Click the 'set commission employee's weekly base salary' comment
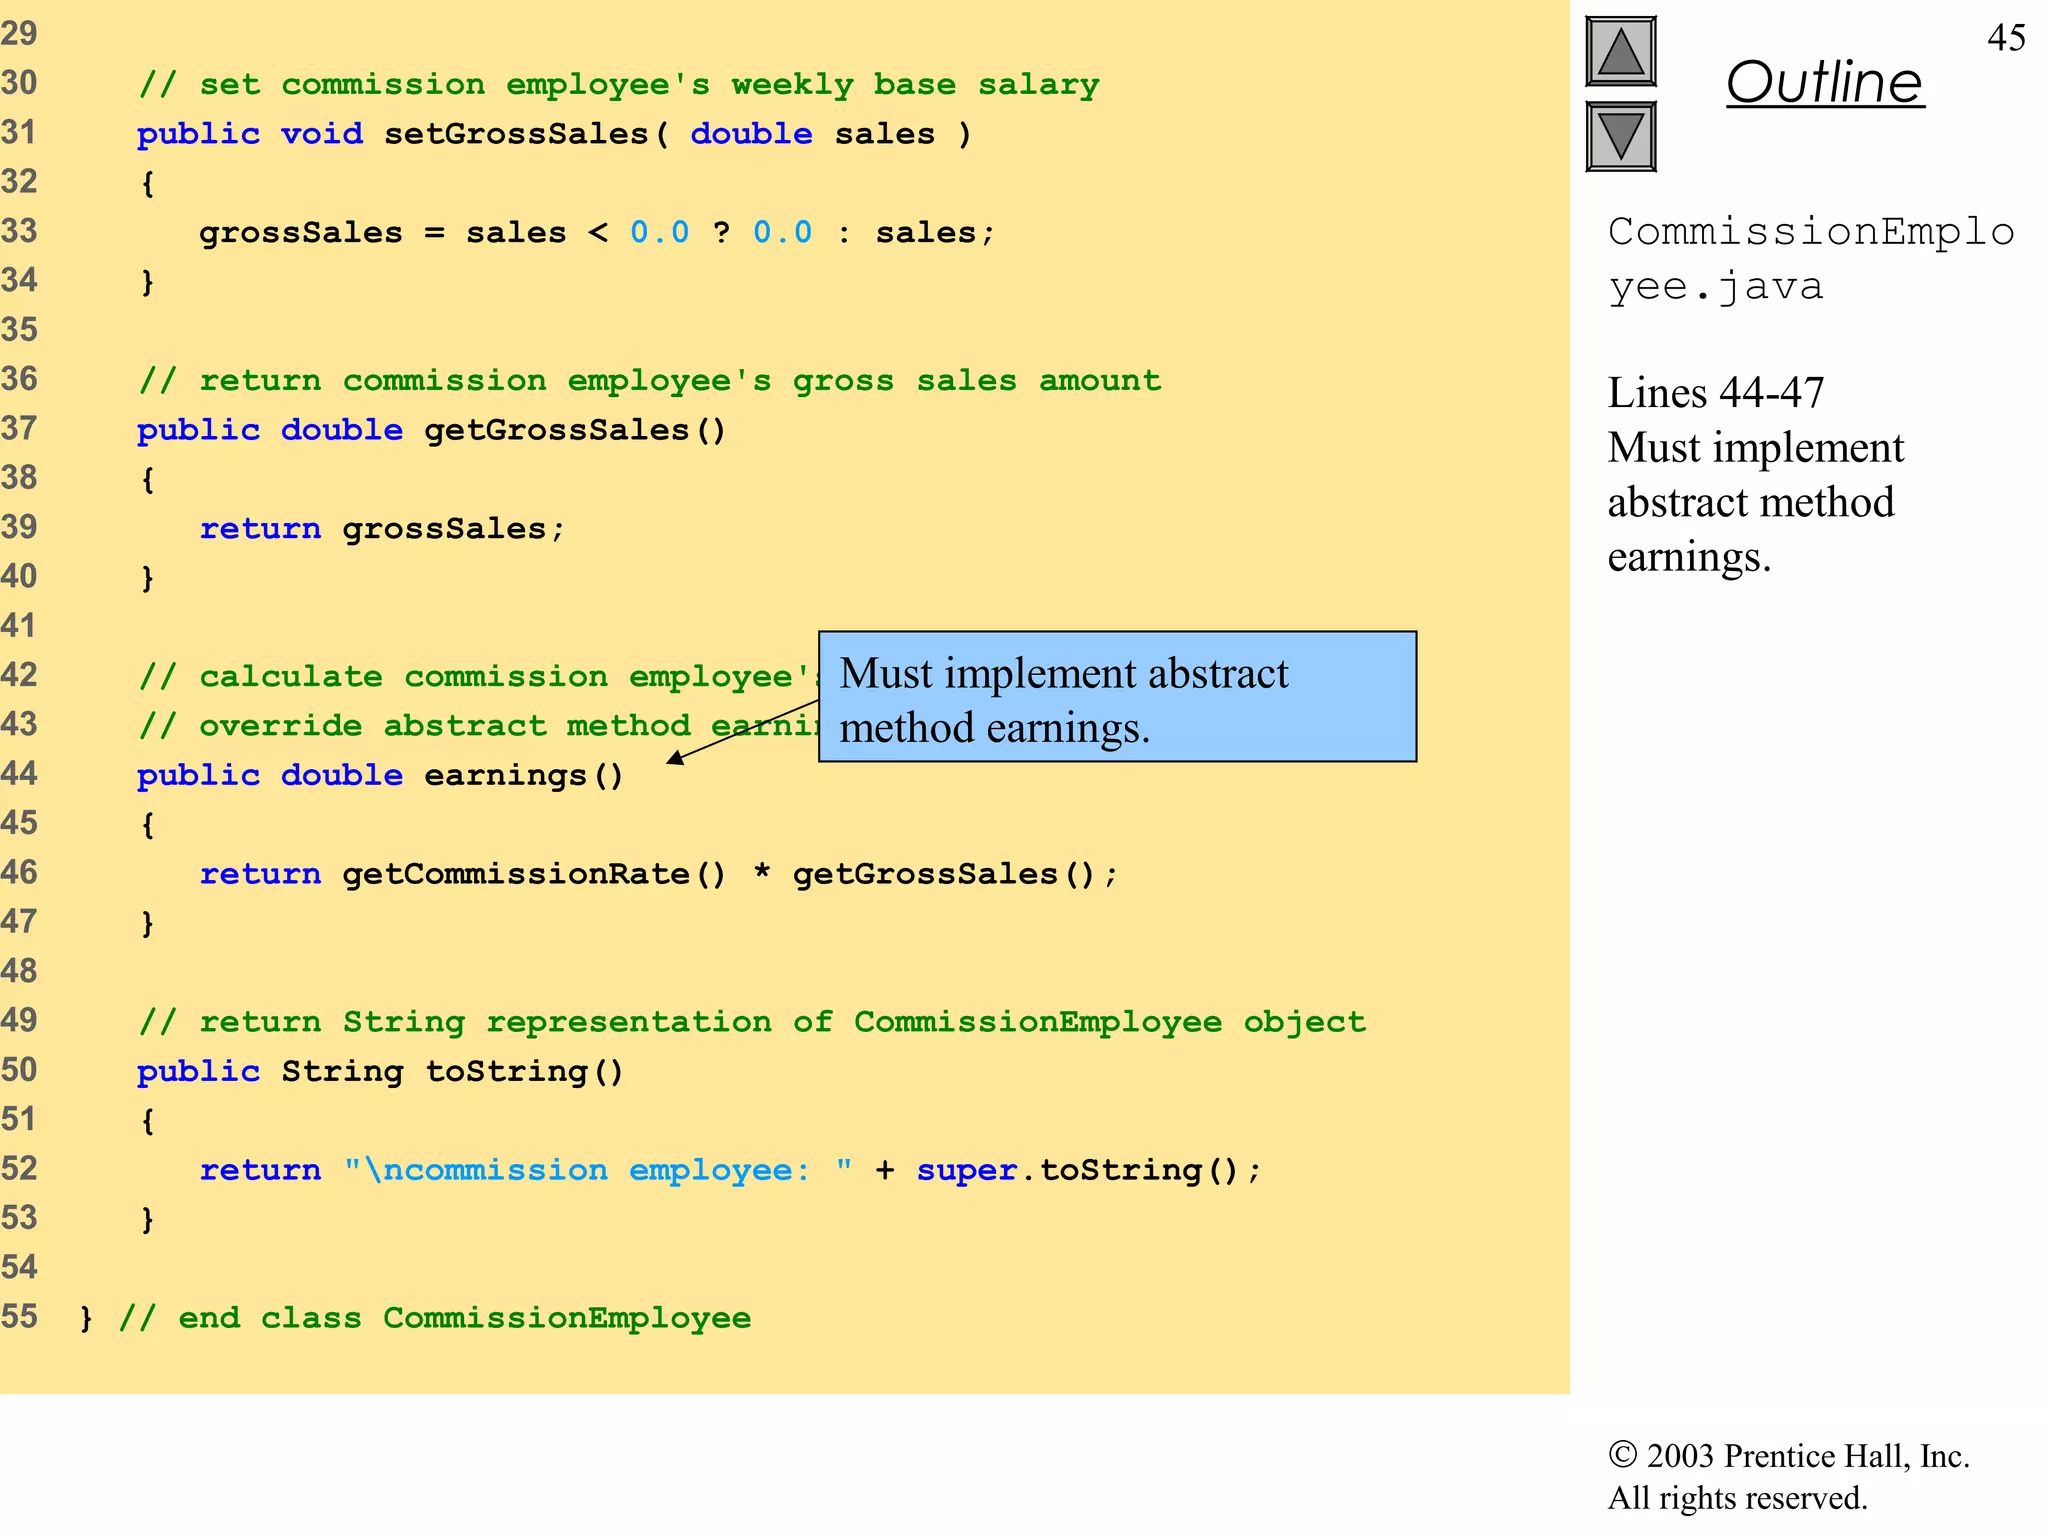 pyautogui.click(x=618, y=84)
